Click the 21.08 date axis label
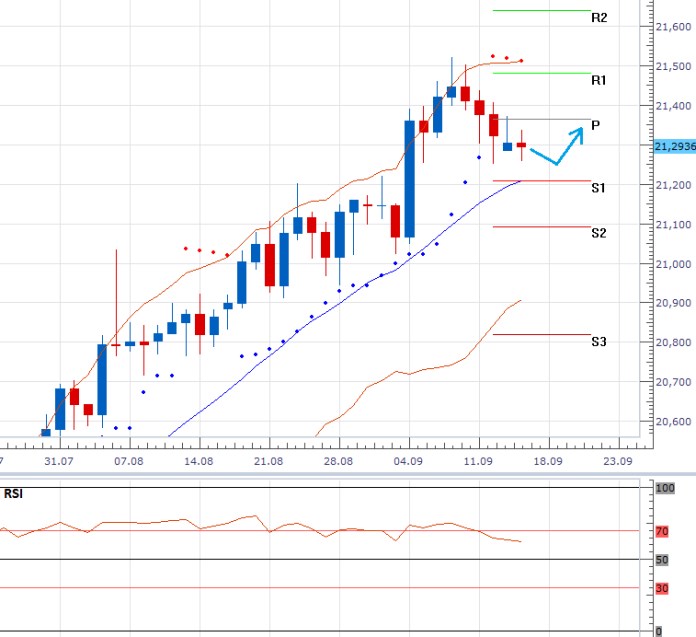This screenshot has width=696, height=637. pos(268,462)
